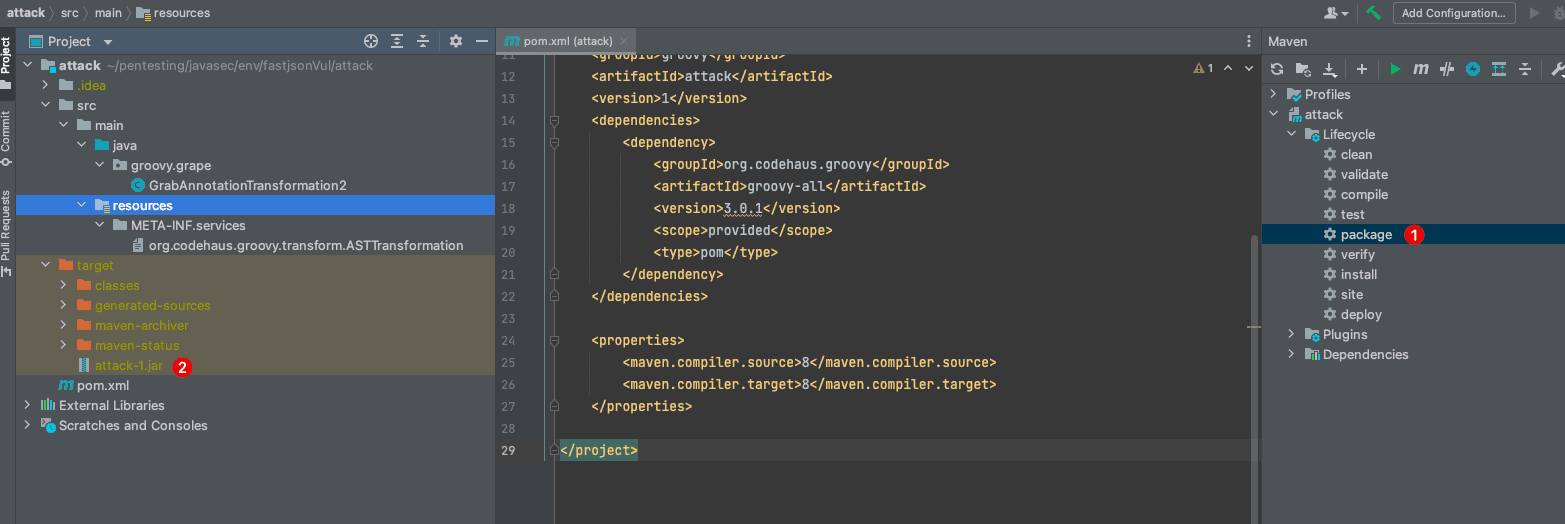The image size is (1565, 524).
Task: Click Add Configuration button
Action: coord(1453,13)
